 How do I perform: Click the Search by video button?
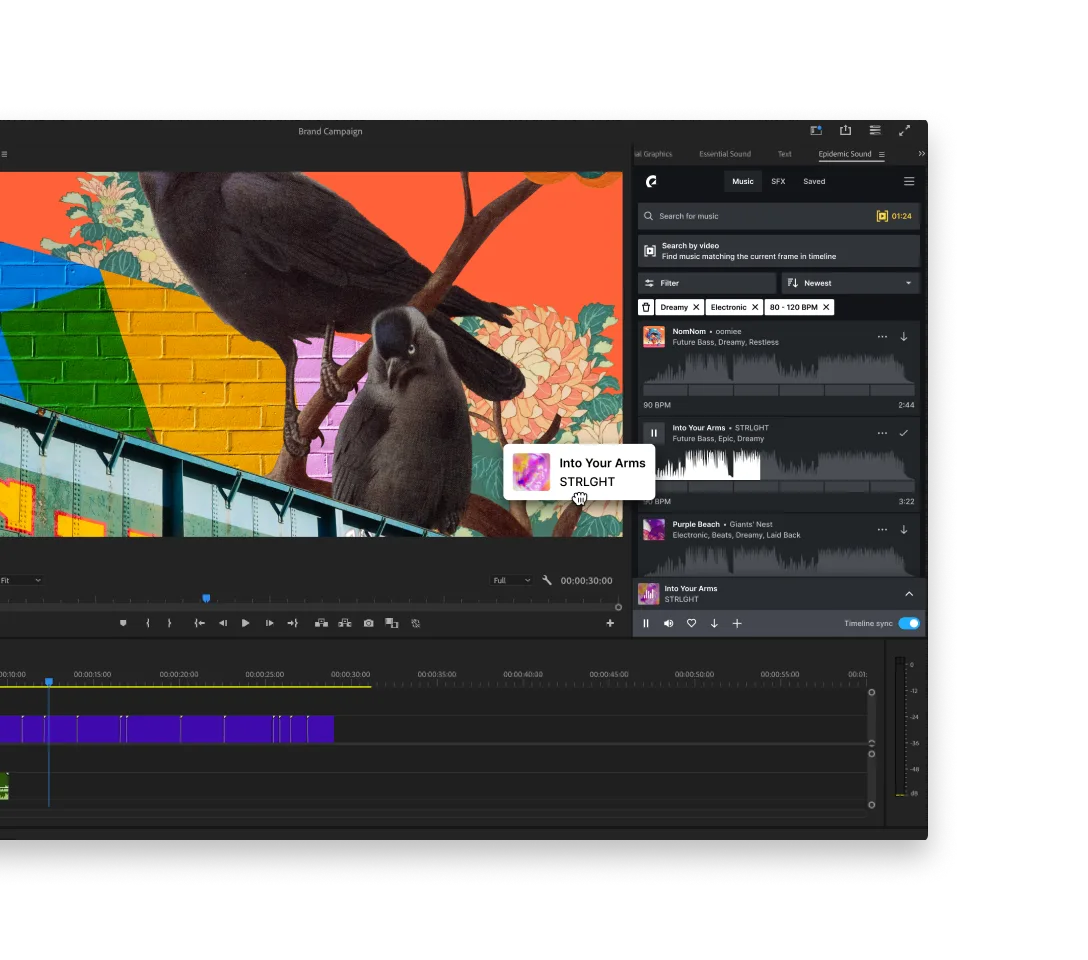click(779, 251)
